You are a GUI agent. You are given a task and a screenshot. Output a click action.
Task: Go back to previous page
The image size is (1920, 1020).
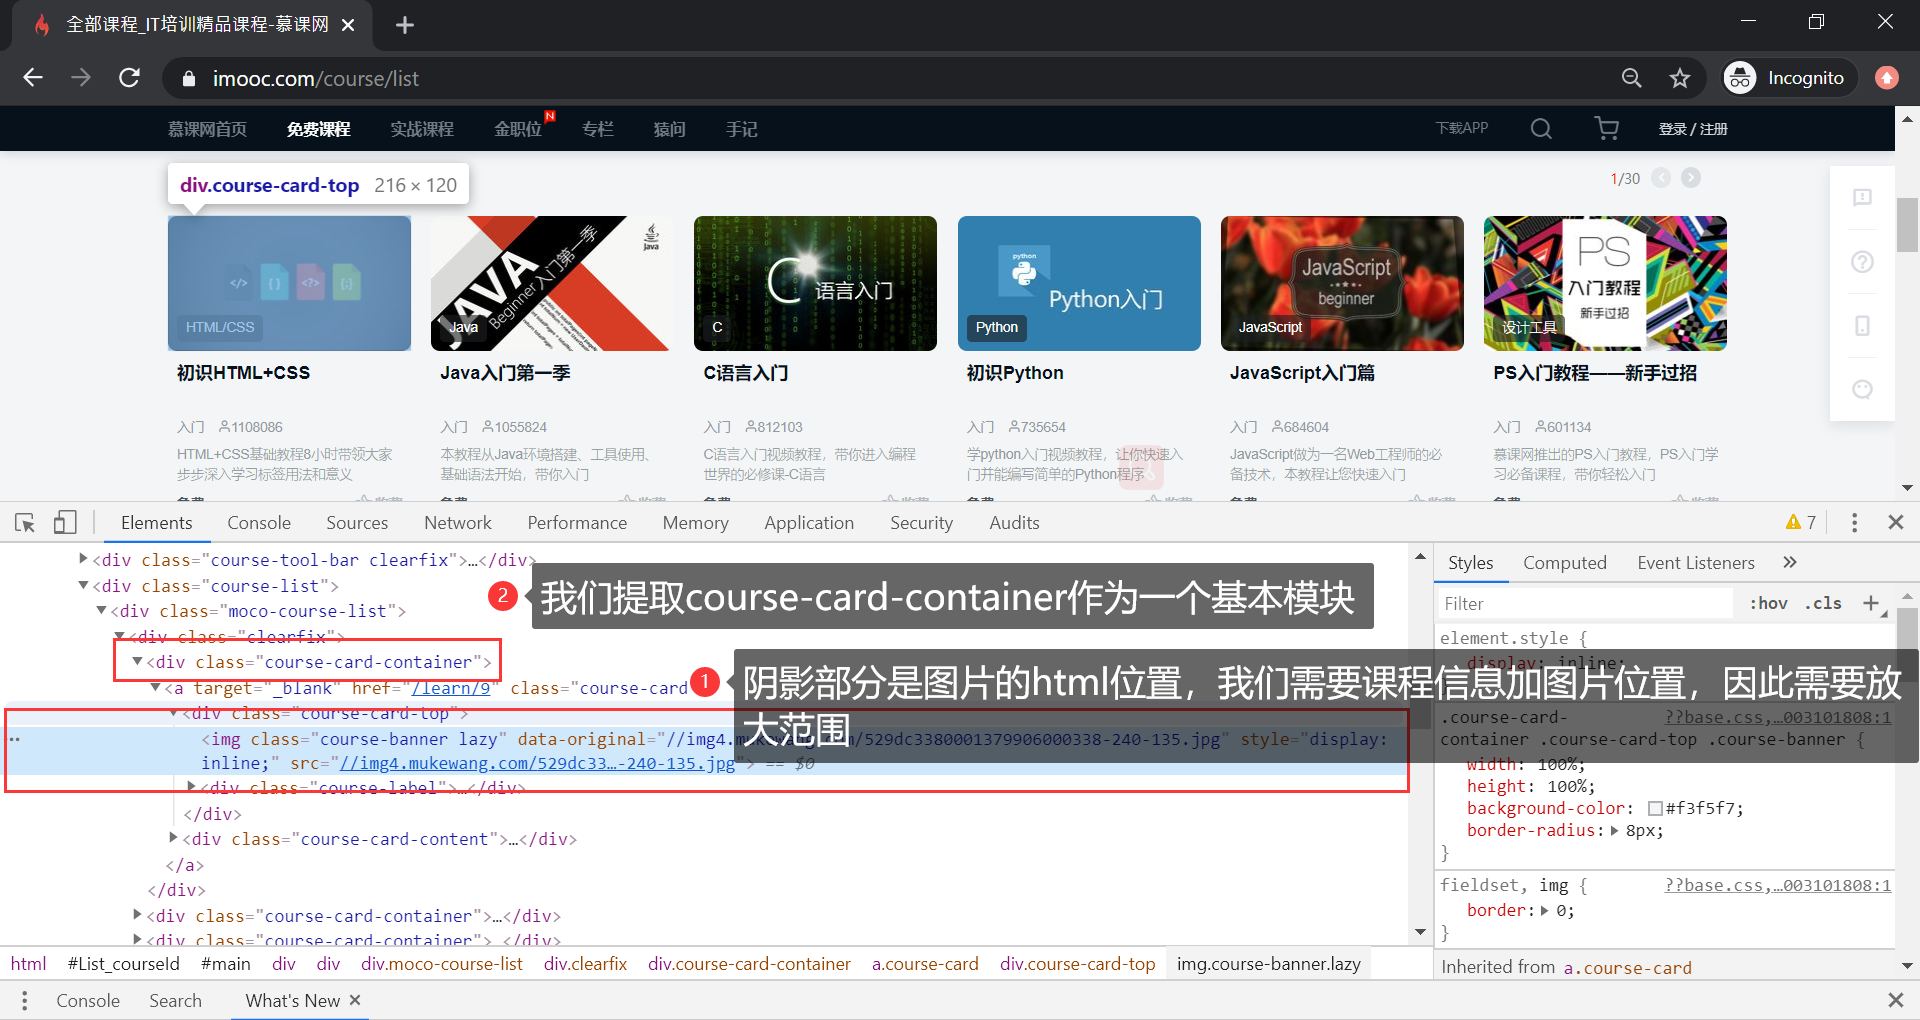(33, 78)
